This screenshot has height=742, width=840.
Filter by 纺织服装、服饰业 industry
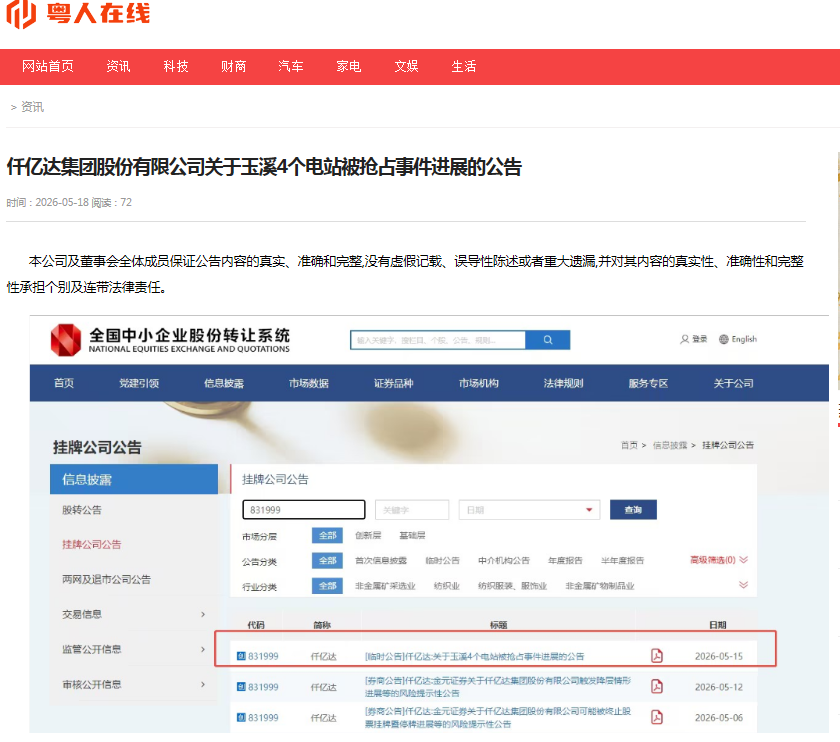512,586
